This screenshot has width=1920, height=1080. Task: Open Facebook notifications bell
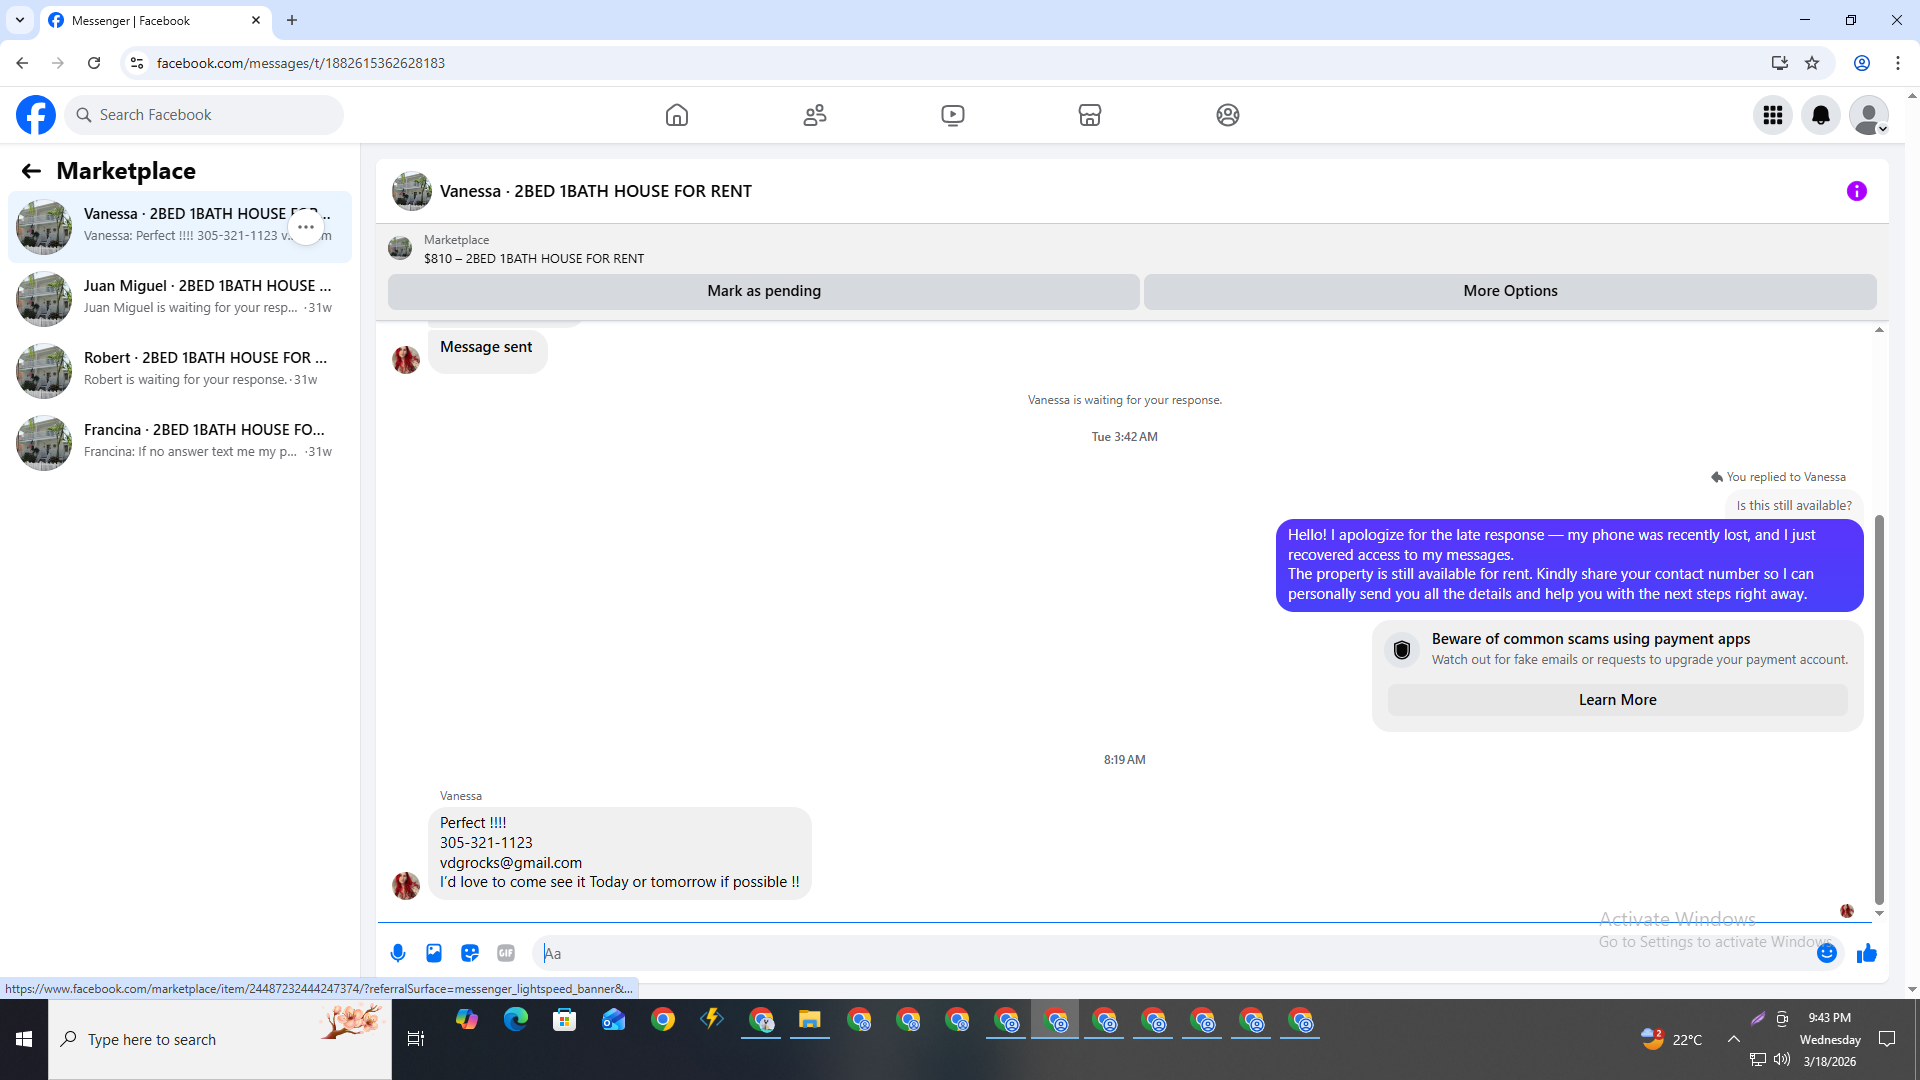click(1820, 115)
